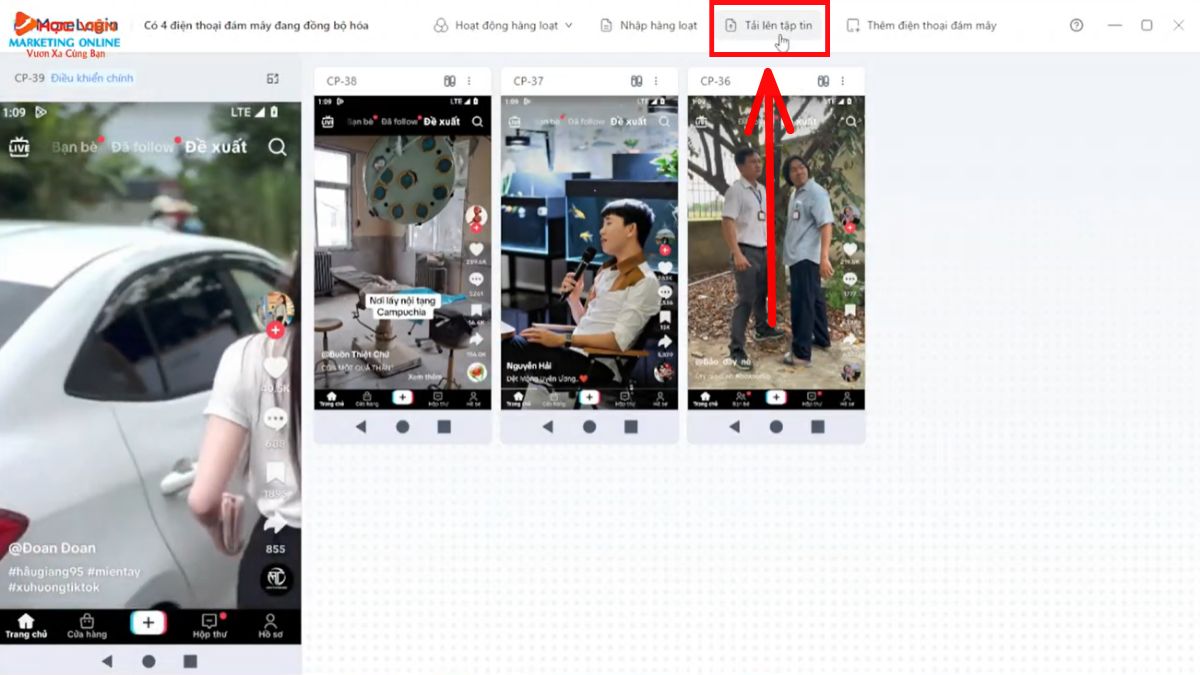Like the video on CP-36 phone

[851, 249]
